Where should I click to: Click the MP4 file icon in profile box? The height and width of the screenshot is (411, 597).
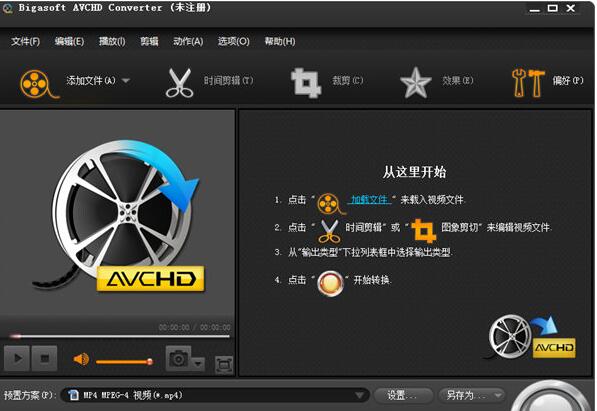[73, 395]
